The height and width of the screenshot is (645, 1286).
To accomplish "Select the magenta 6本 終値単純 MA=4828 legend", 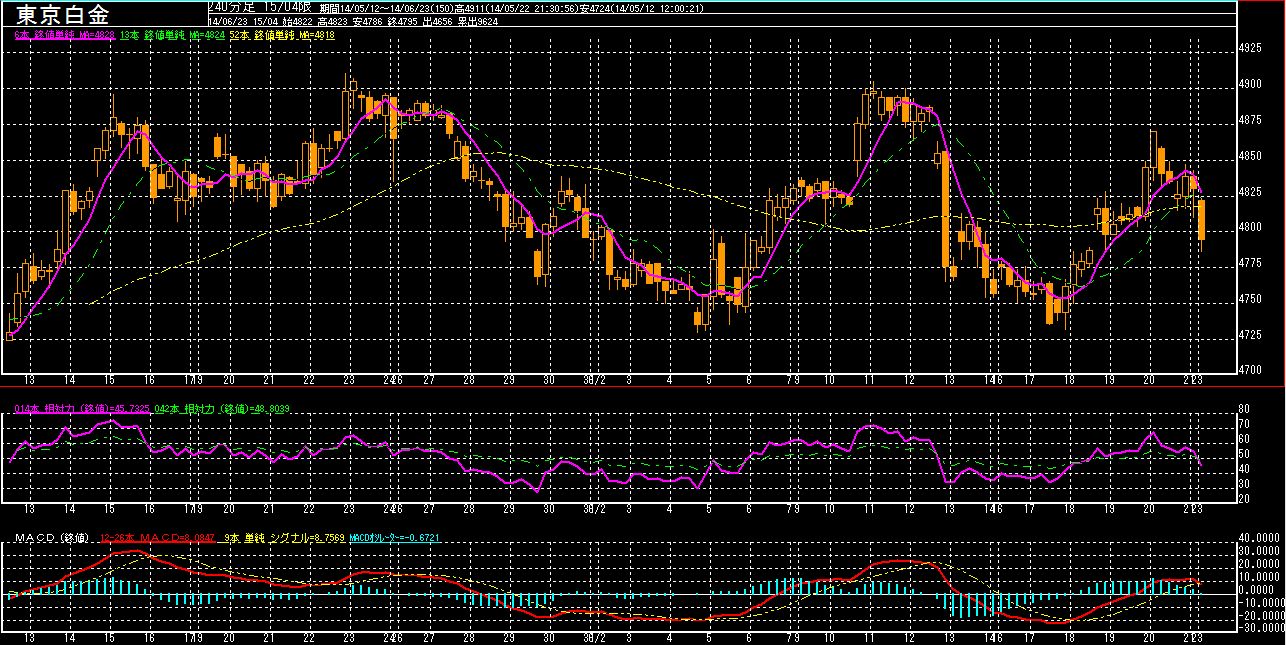I will 65,35.
